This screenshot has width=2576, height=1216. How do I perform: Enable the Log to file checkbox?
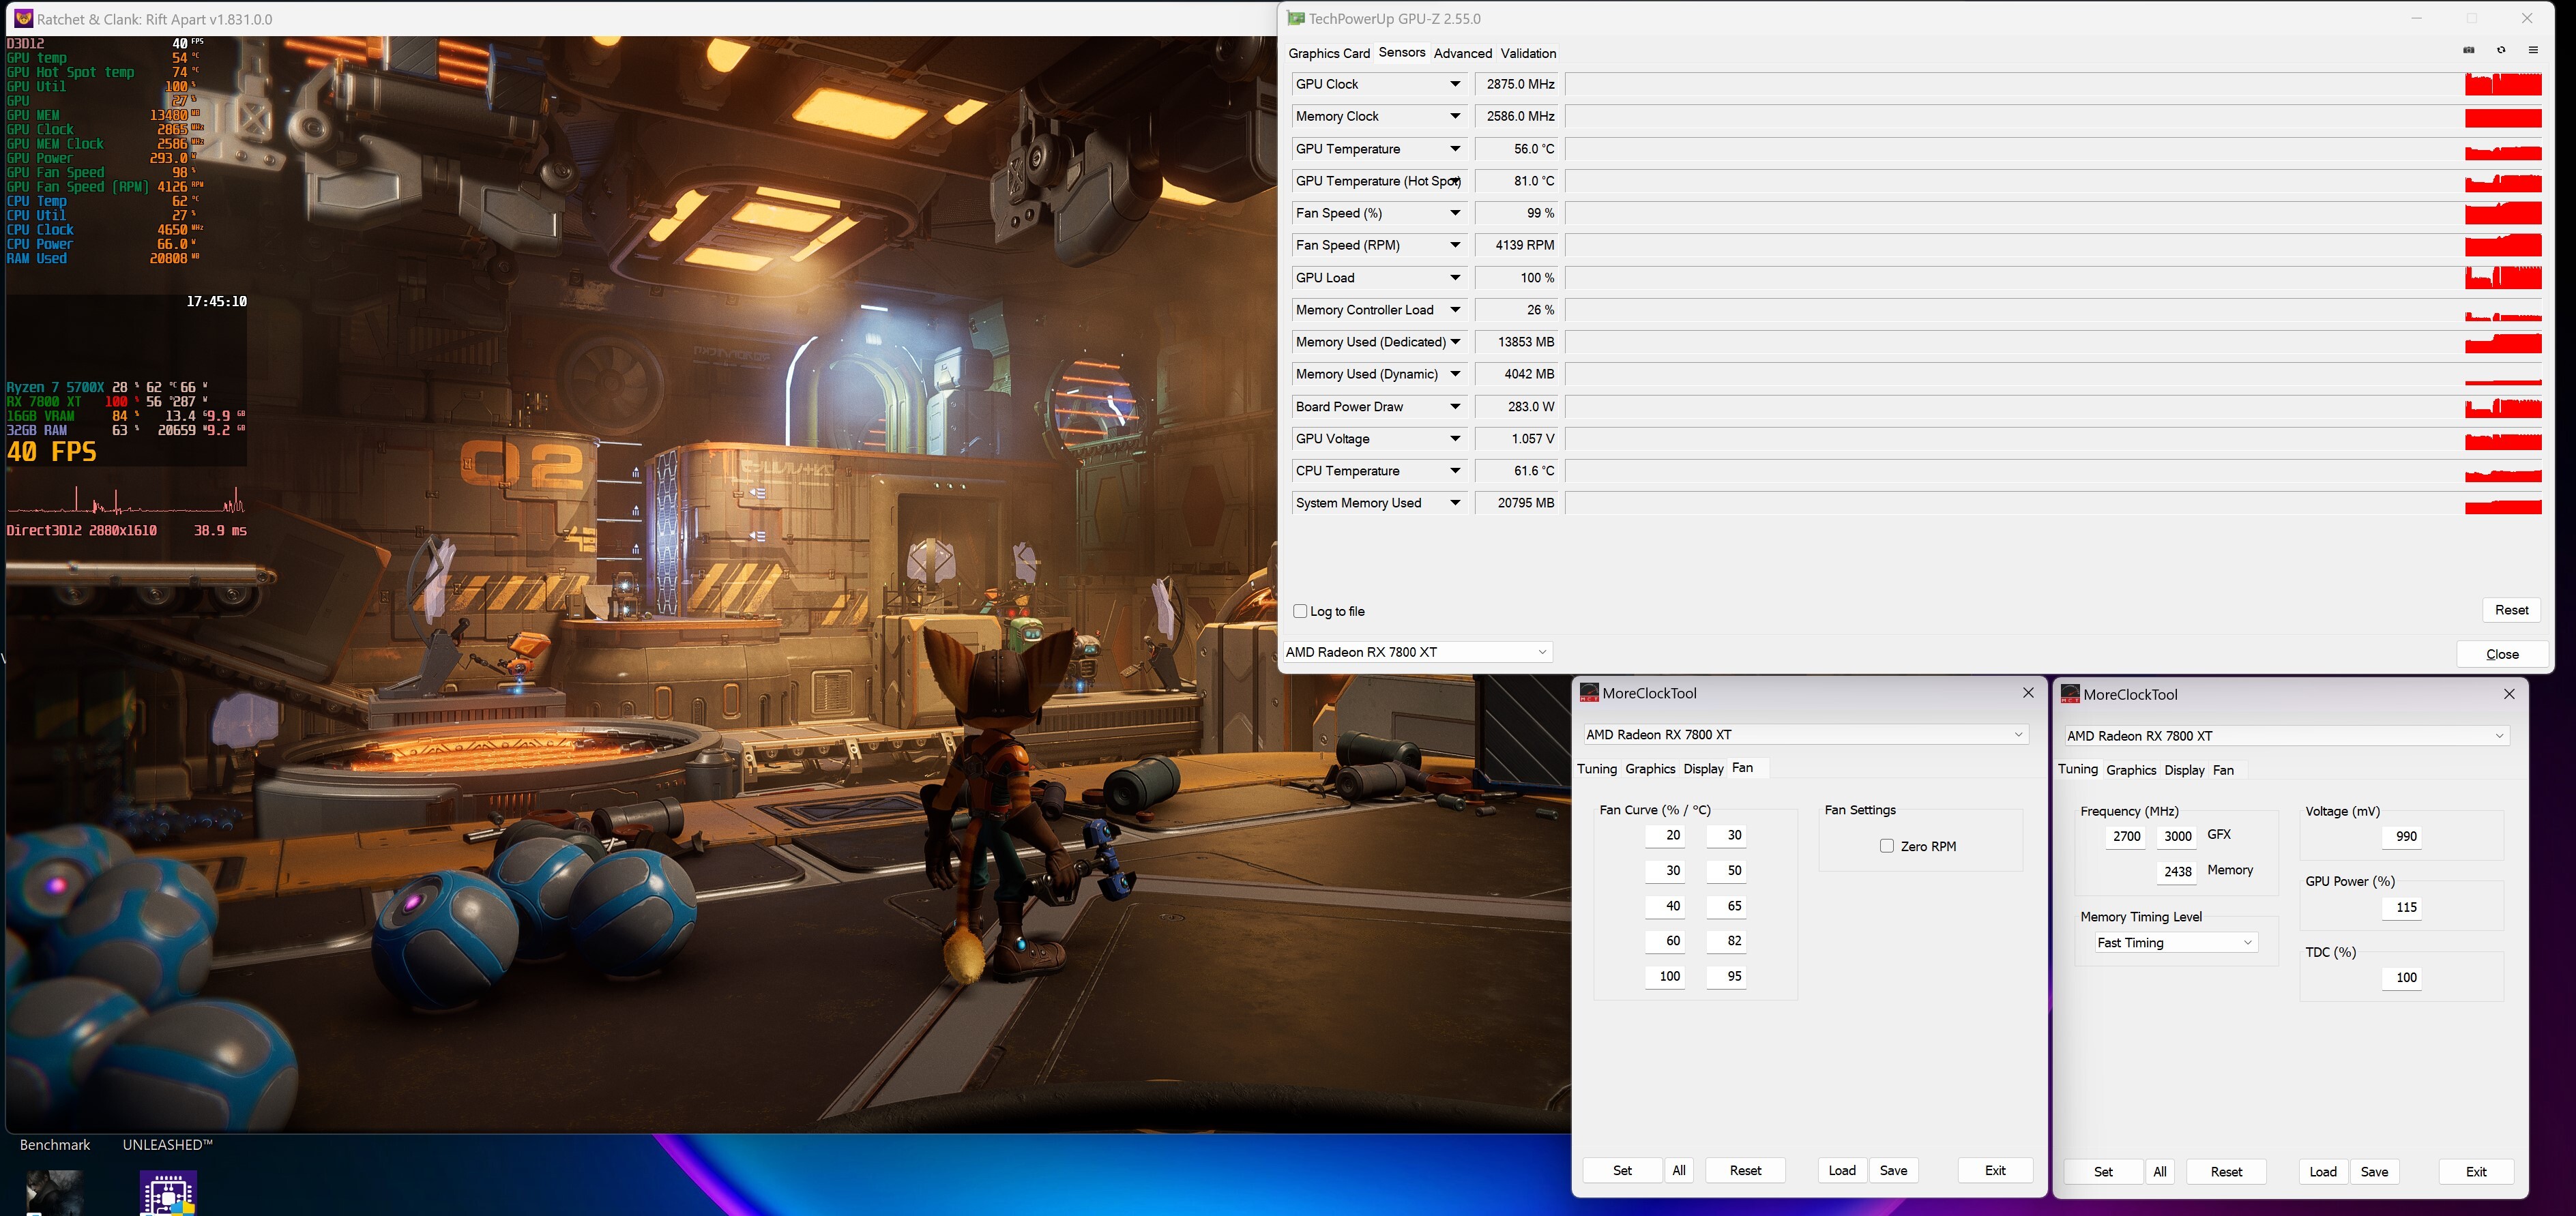click(1300, 611)
